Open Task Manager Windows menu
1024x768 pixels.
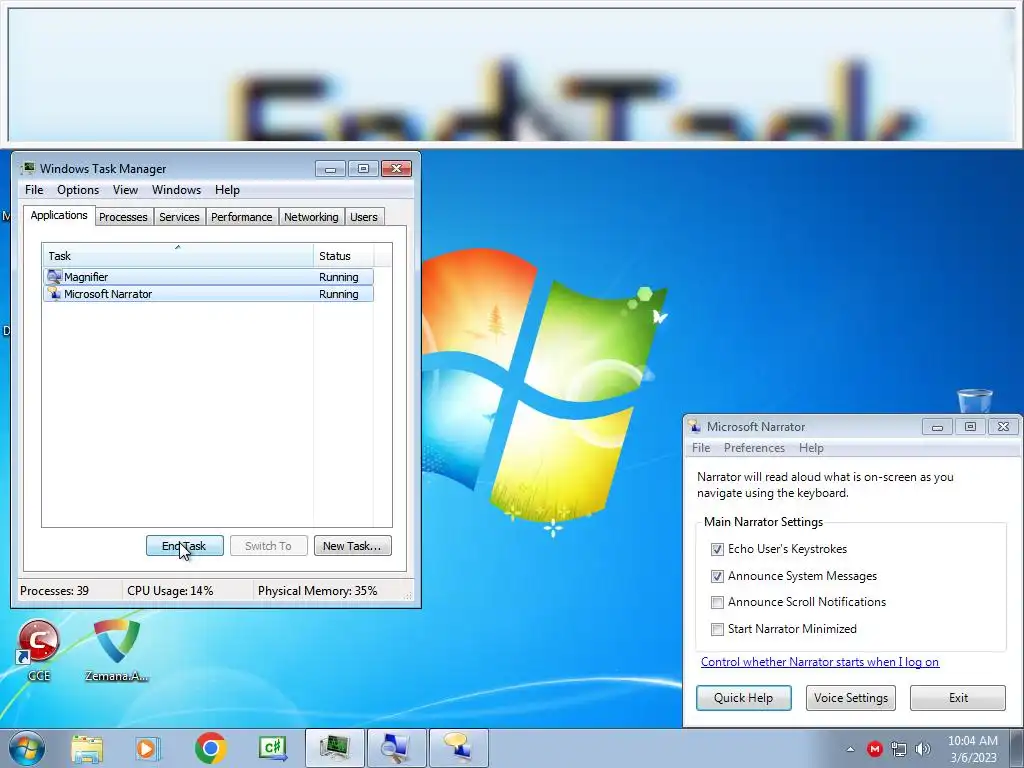176,190
